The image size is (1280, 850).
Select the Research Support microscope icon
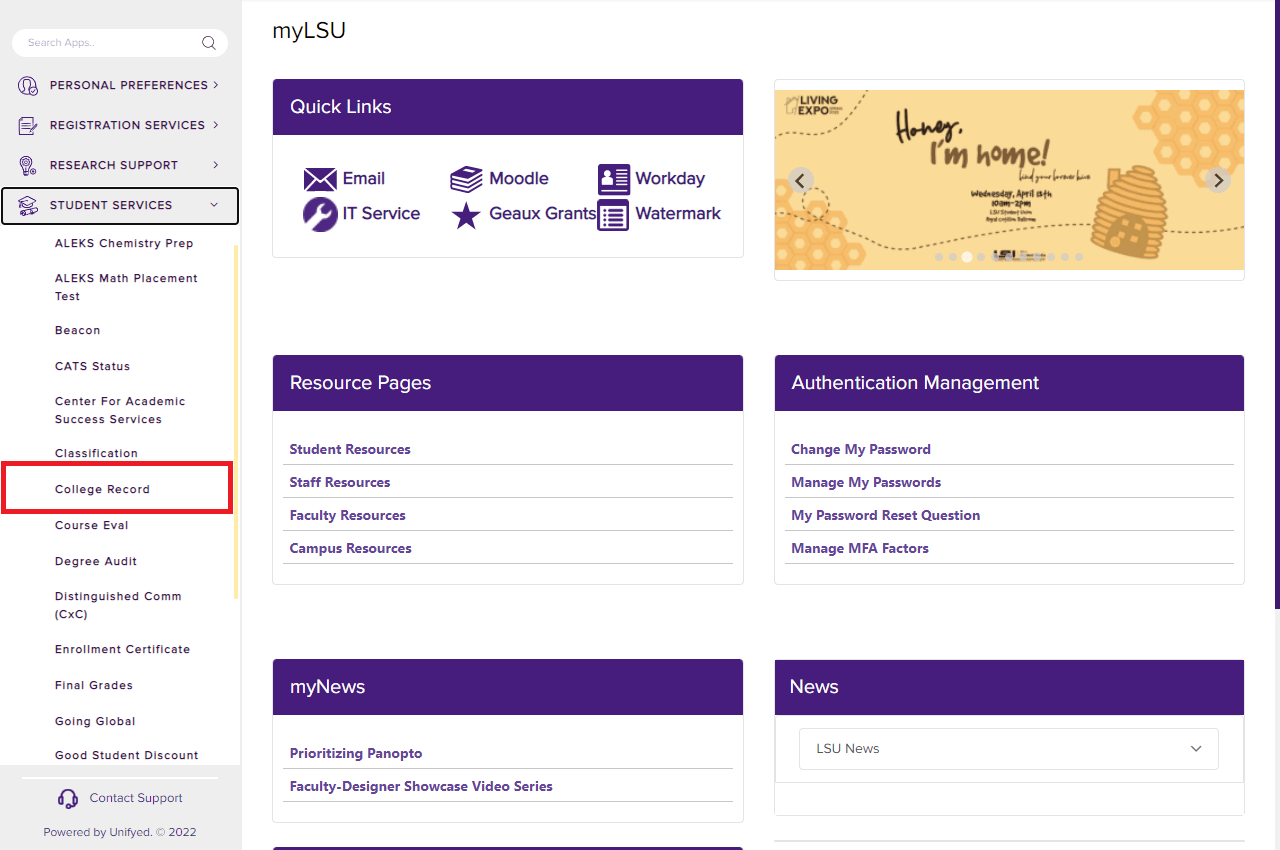tap(27, 165)
